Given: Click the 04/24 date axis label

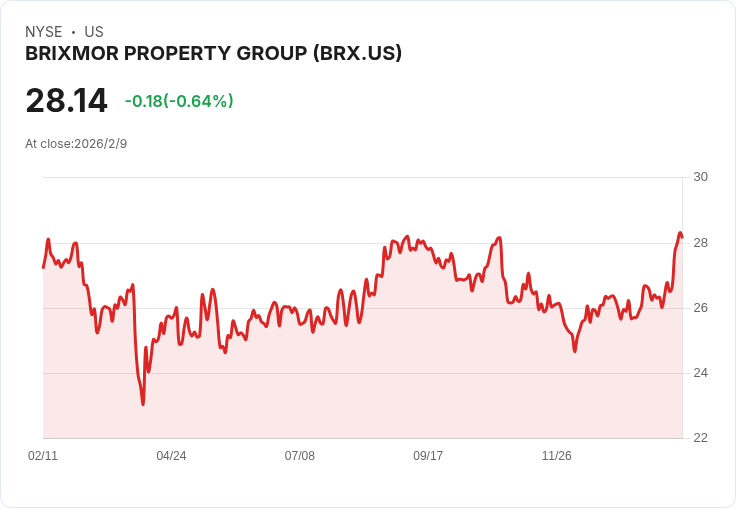Looking at the screenshot, I should pos(171,456).
